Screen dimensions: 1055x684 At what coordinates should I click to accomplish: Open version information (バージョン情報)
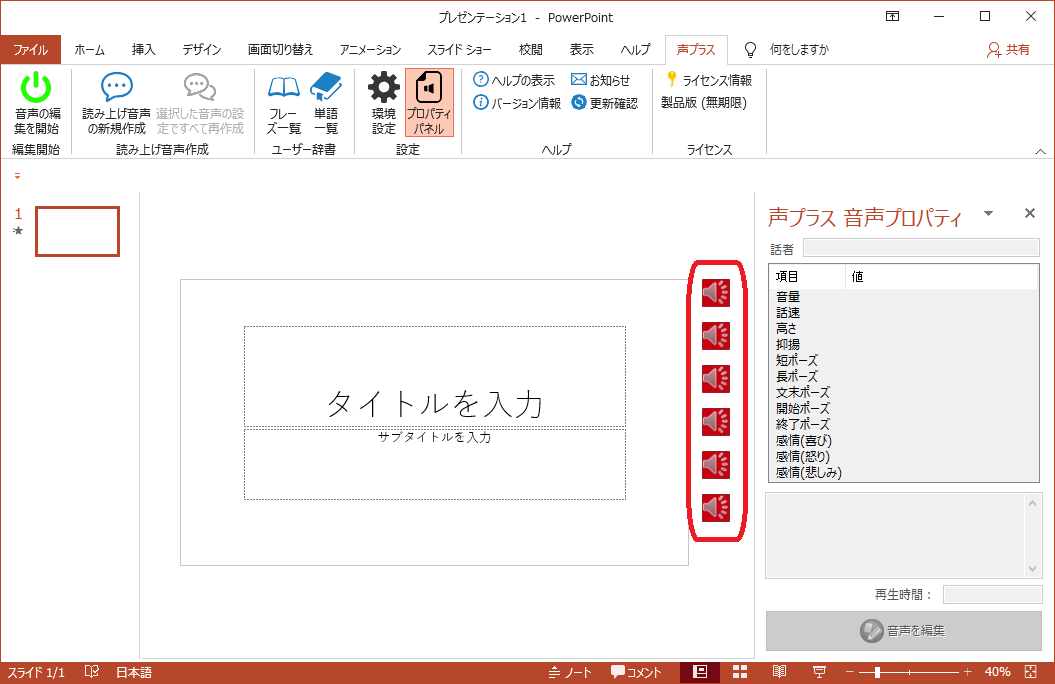517,103
